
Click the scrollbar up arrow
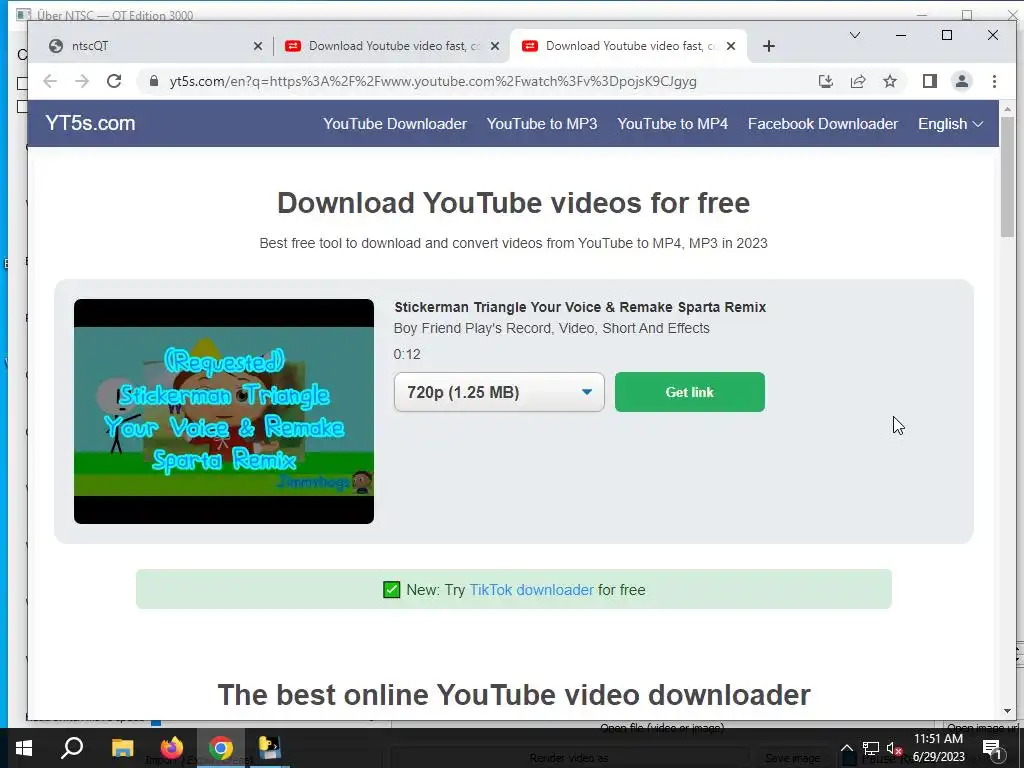pyautogui.click(x=1007, y=109)
